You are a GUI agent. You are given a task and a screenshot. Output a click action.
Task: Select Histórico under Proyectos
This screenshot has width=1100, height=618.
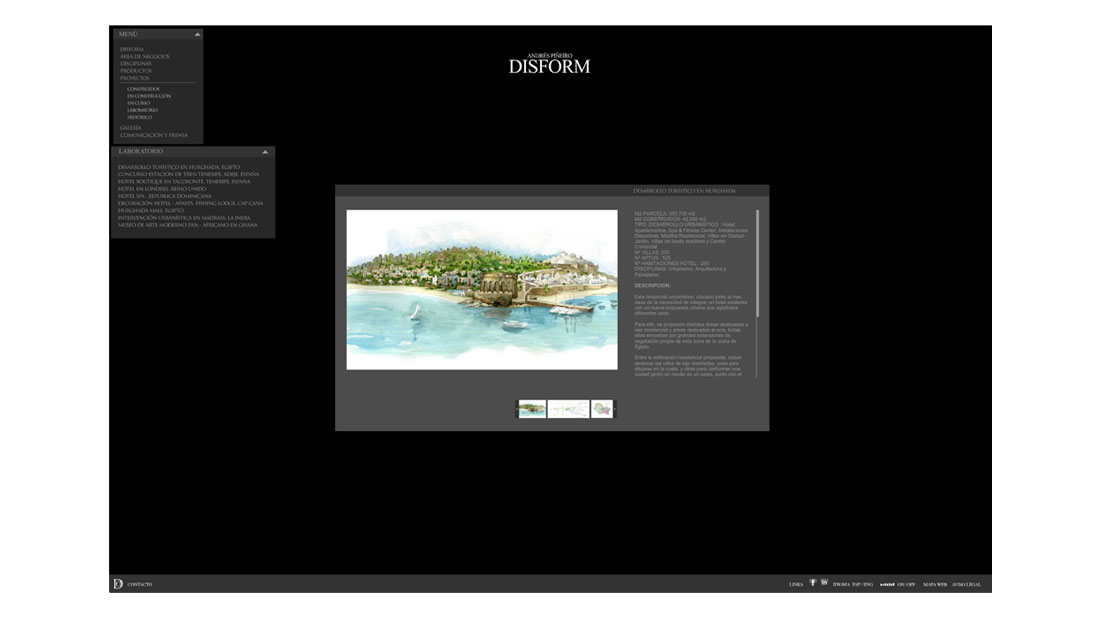coord(140,117)
